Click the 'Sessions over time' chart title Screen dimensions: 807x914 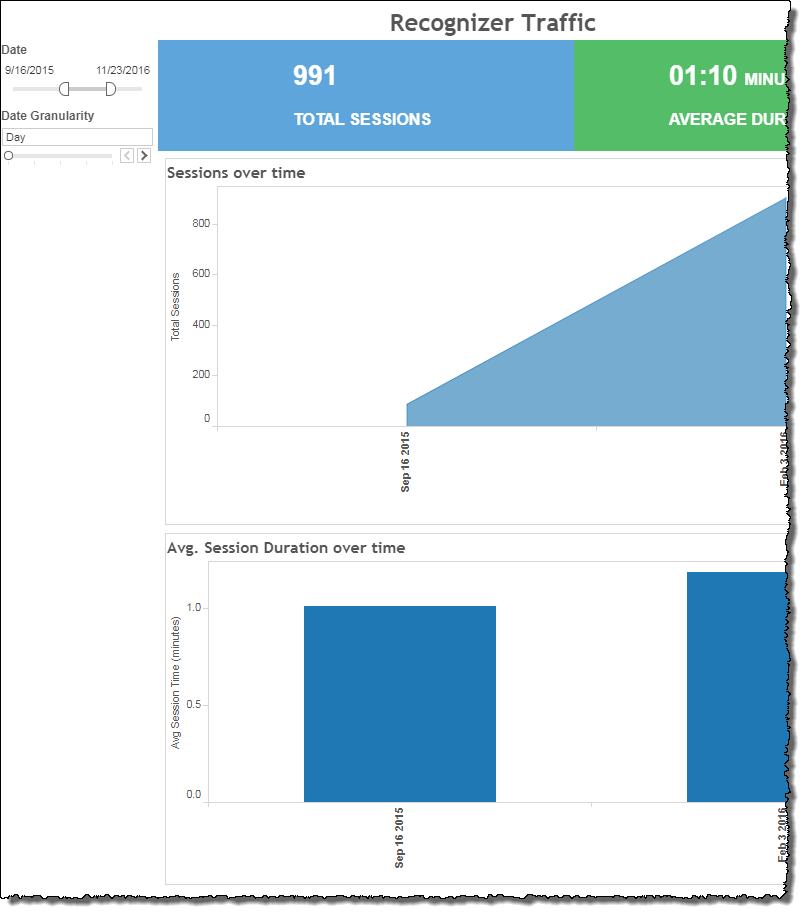[x=236, y=173]
